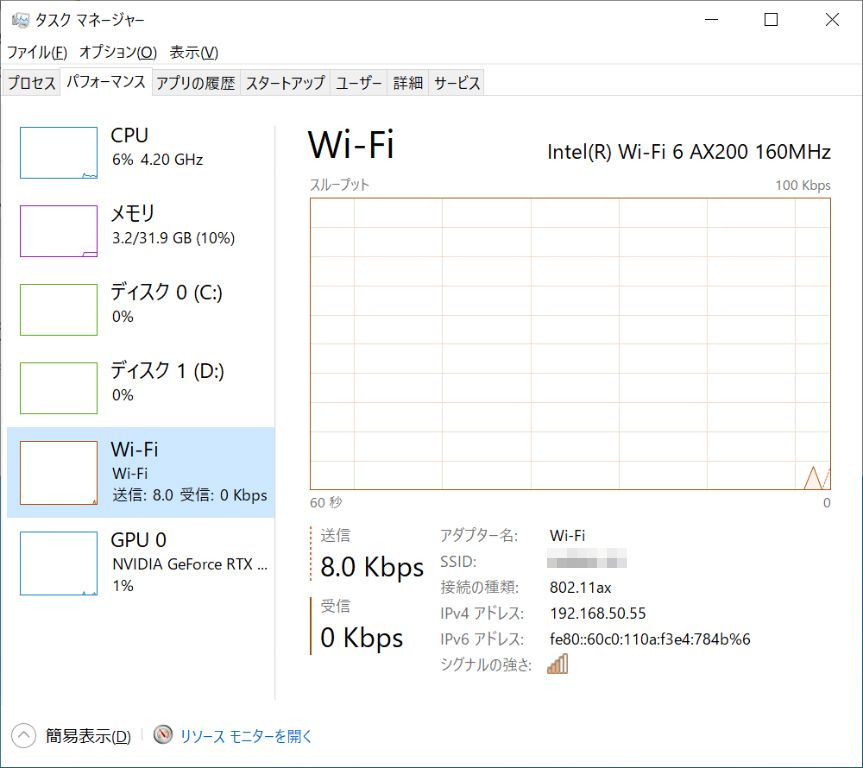863x768 pixels.
Task: Click the アダプター名 value "Wi-Fi"
Action: (x=567, y=536)
